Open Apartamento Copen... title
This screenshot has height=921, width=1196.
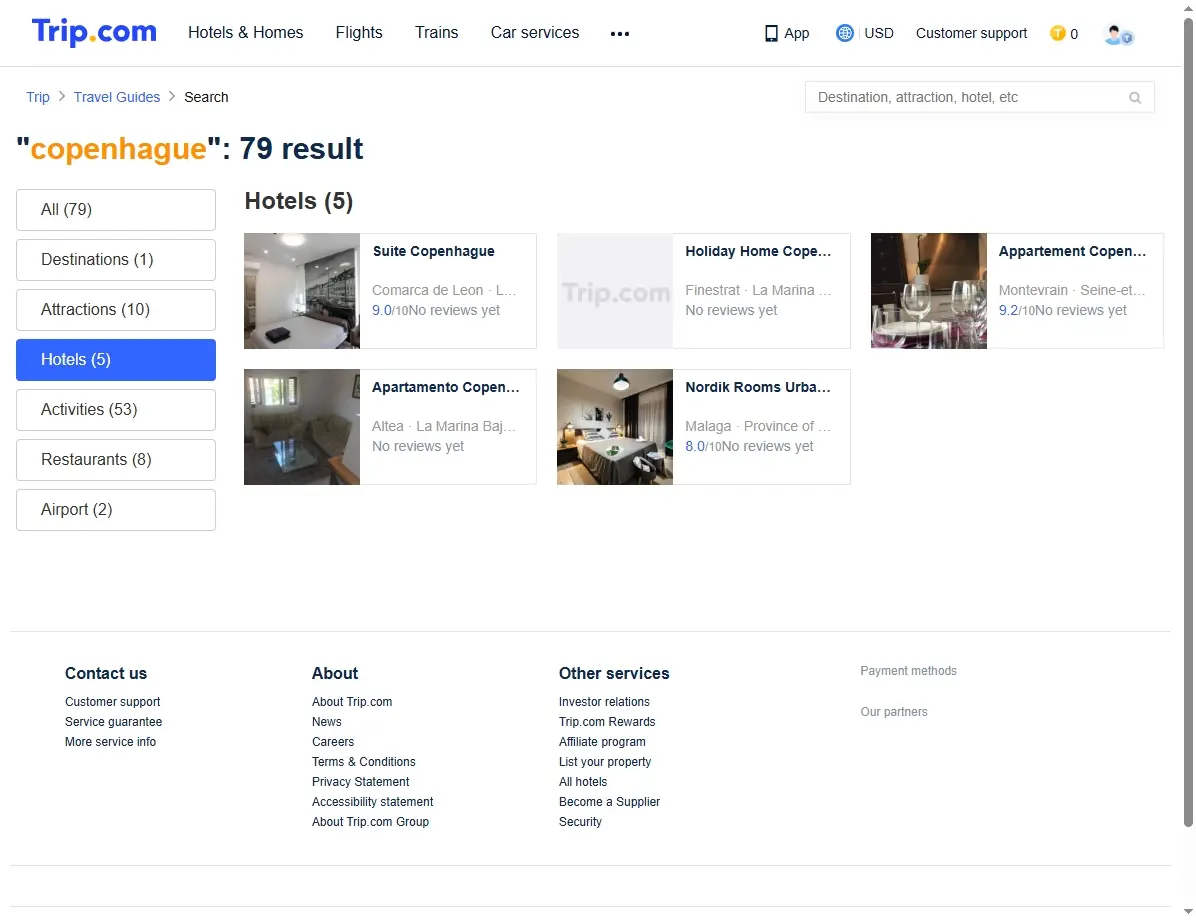(x=445, y=387)
